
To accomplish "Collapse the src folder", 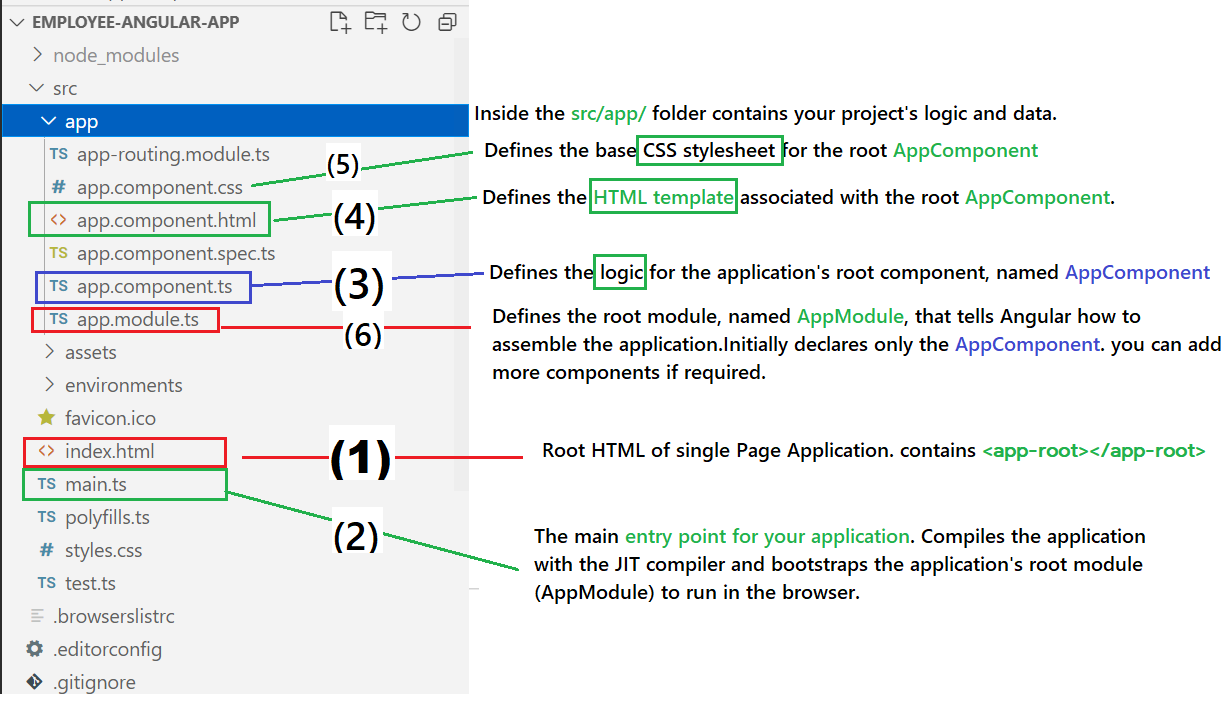I will click(x=38, y=88).
